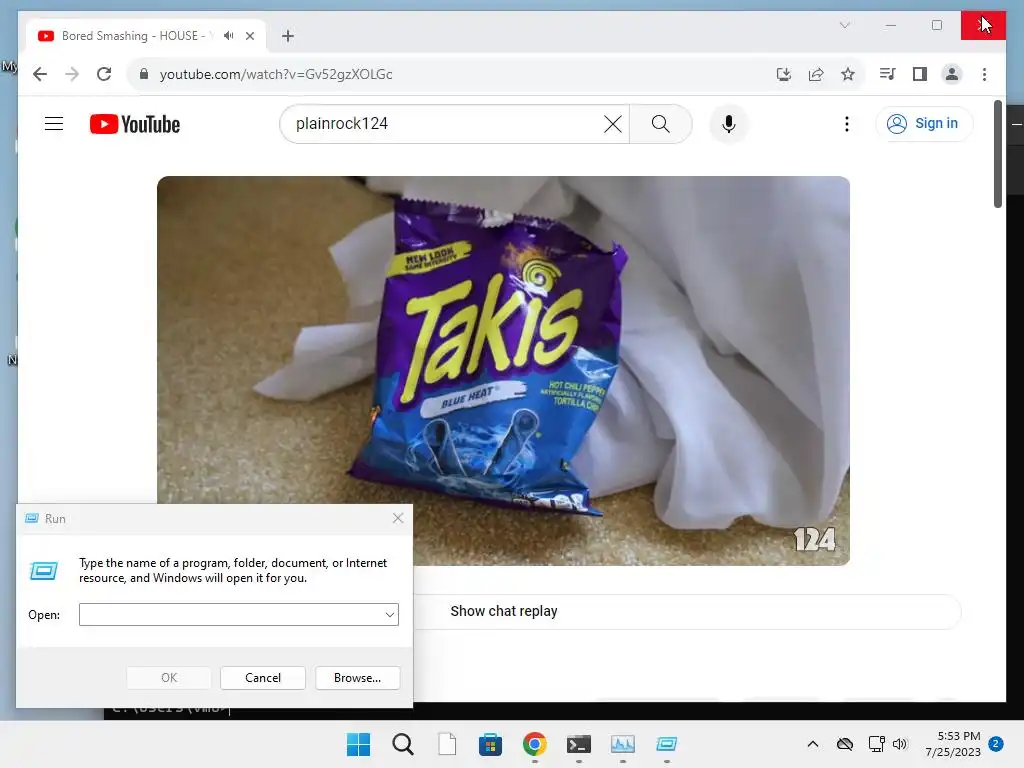The image size is (1024, 768).
Task: Expand the Run Open dropdown arrow
Action: [x=390, y=615]
